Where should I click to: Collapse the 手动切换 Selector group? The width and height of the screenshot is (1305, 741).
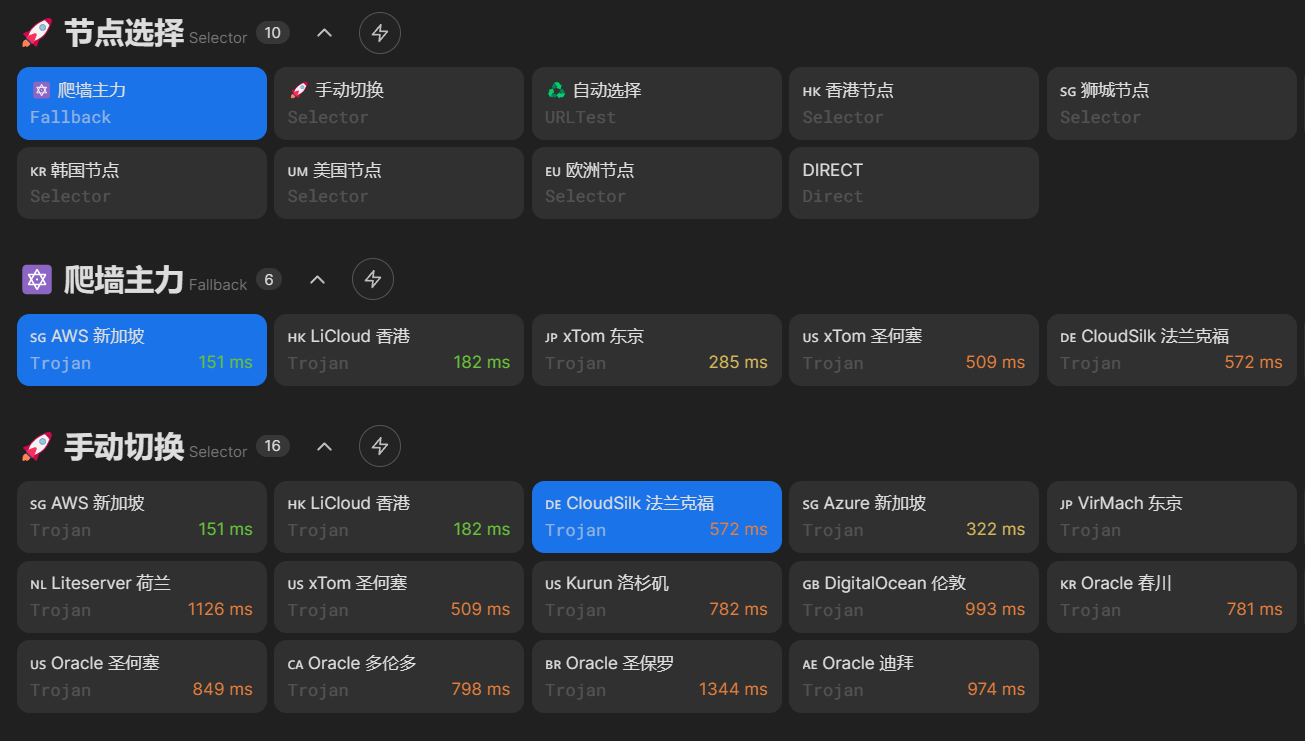(324, 447)
